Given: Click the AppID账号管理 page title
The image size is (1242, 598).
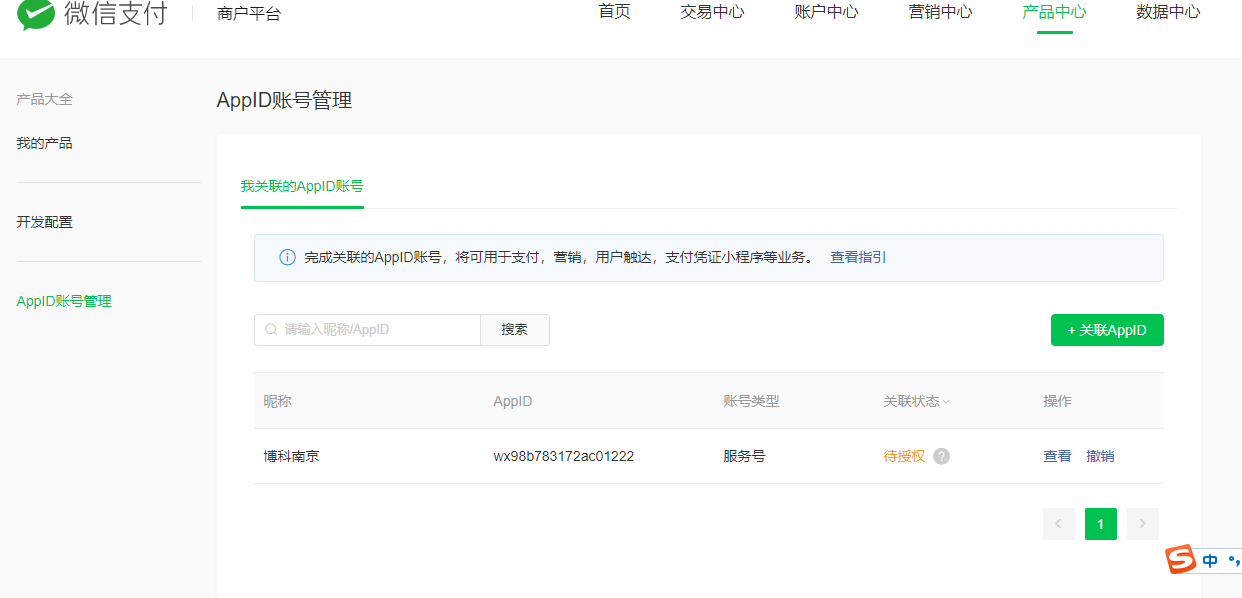Looking at the screenshot, I should coord(284,100).
